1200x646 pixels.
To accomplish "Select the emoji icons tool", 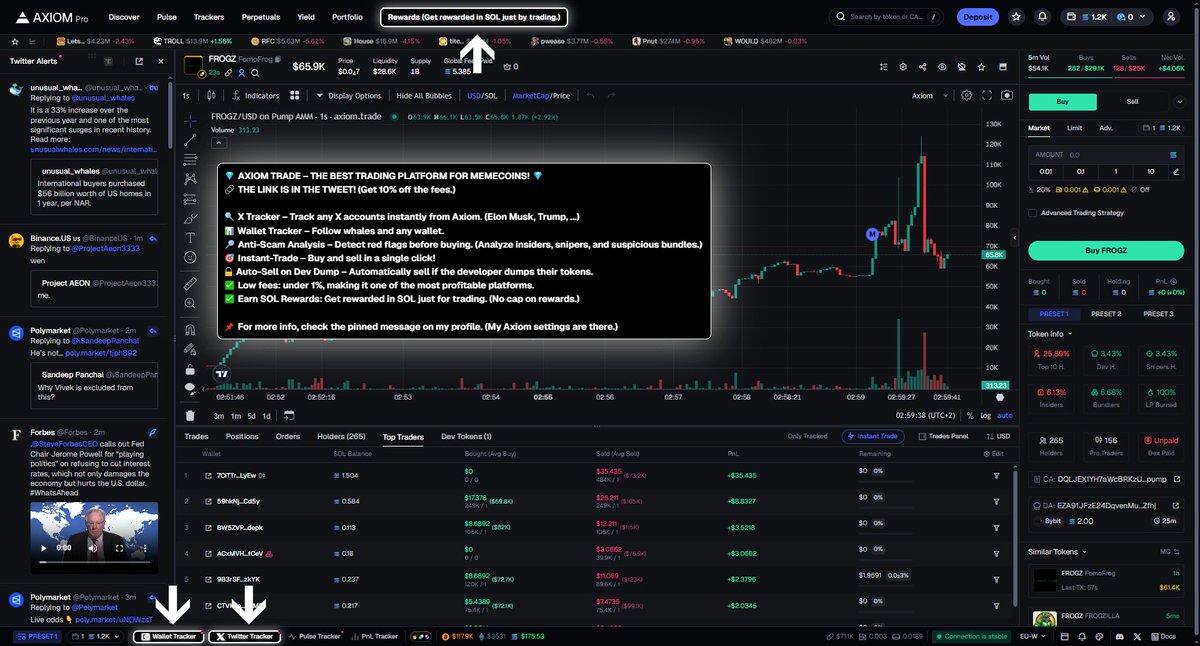I will [190, 257].
